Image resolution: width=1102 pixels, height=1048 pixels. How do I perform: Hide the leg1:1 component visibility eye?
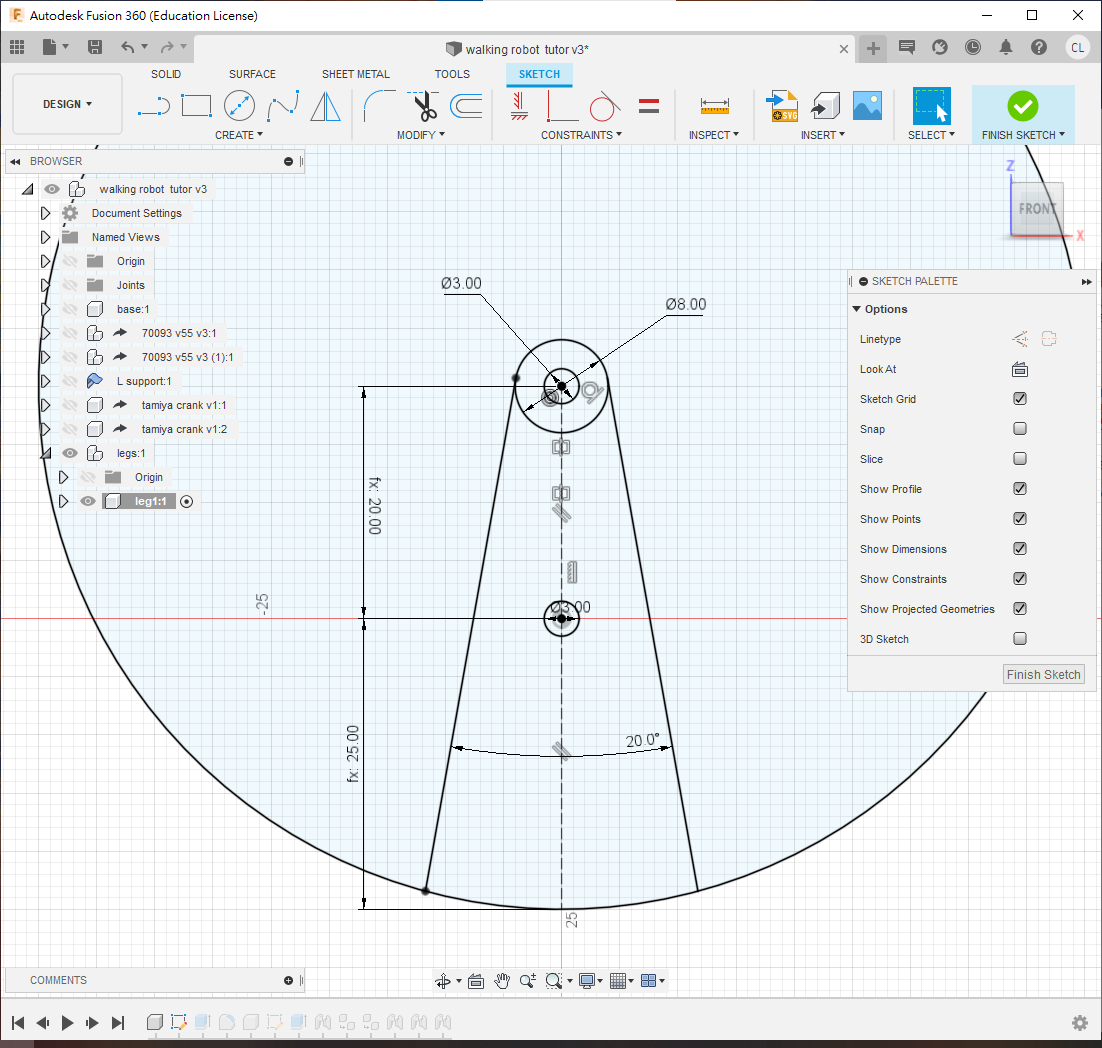coord(88,501)
